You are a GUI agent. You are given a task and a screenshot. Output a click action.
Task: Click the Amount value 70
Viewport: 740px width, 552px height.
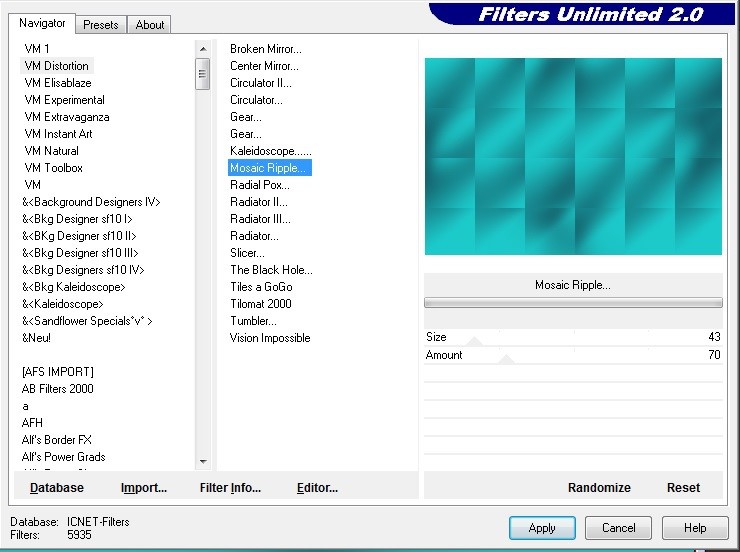[714, 354]
